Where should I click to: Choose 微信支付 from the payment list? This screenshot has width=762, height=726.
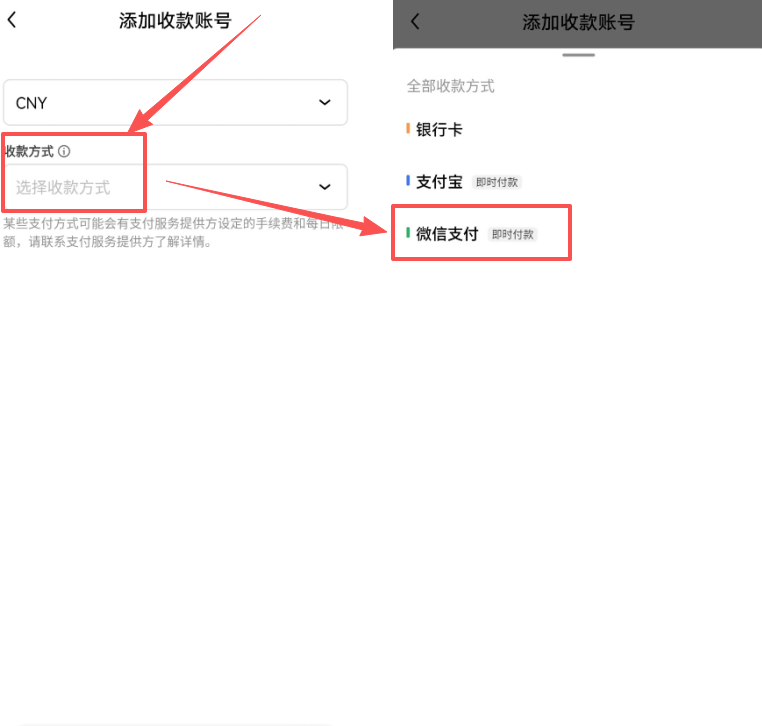pyautogui.click(x=447, y=234)
